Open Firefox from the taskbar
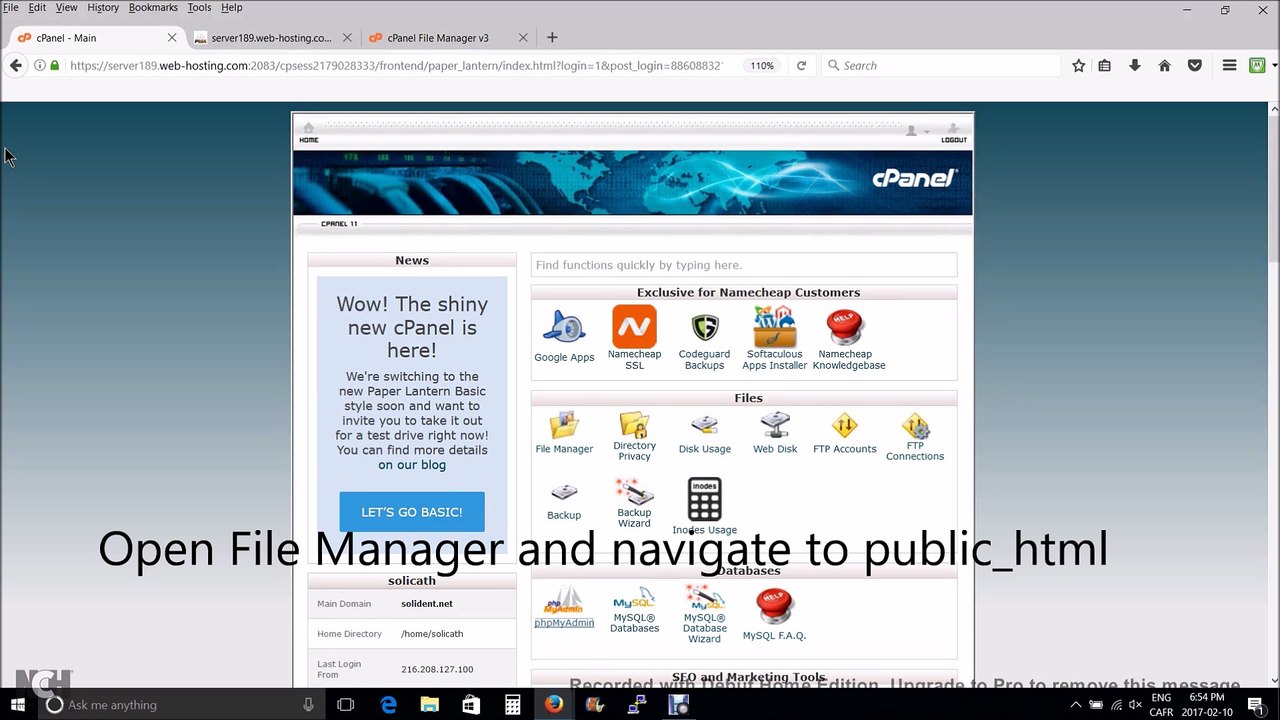The height and width of the screenshot is (720, 1280). 554,704
